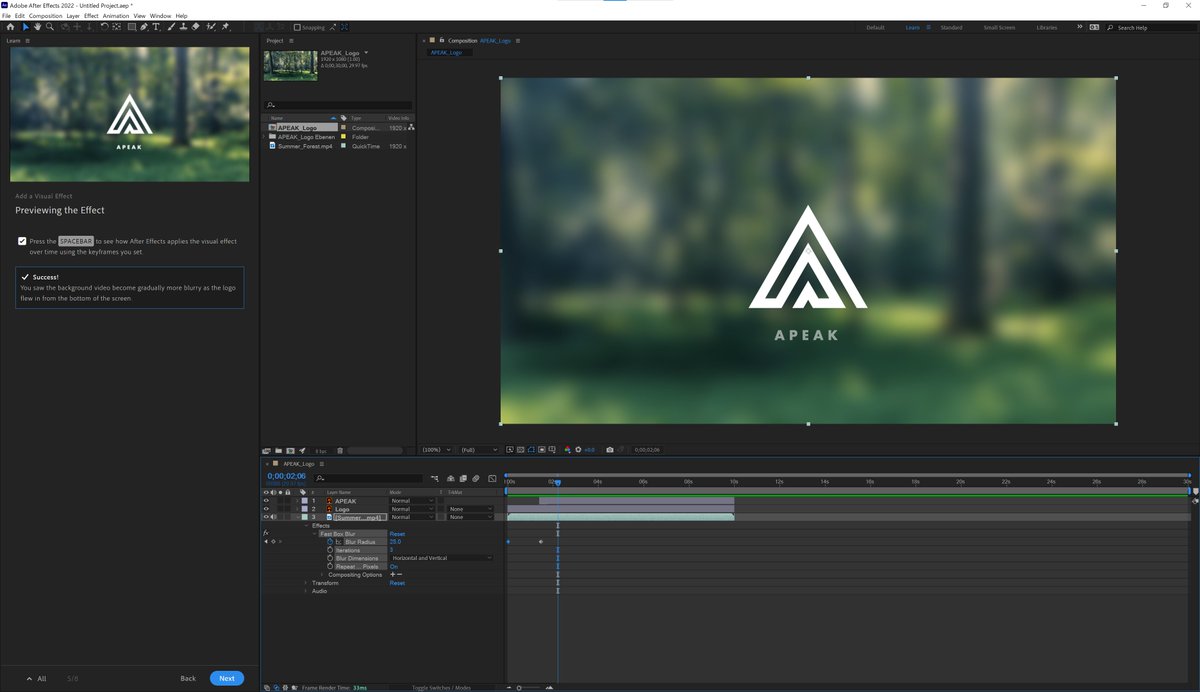Screen dimensions: 1200x692
Task: Mute audio of the Summer mp4 layer
Action: 273,517
